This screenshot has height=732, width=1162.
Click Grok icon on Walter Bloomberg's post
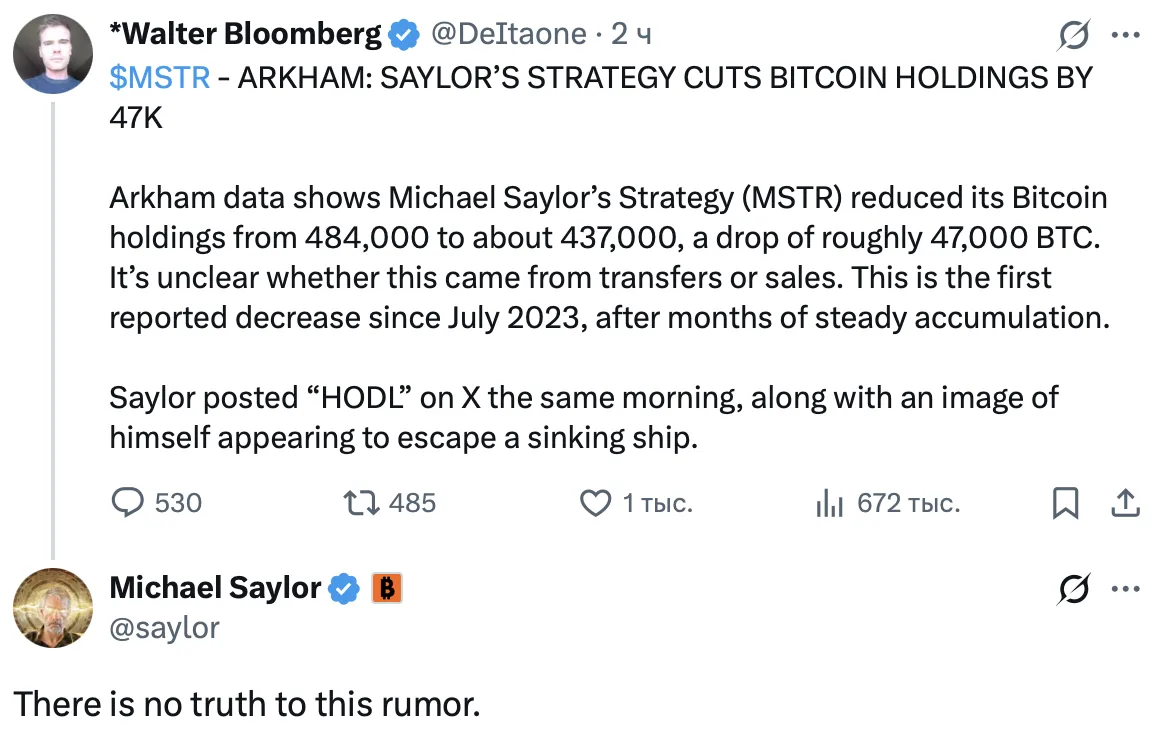click(1075, 36)
